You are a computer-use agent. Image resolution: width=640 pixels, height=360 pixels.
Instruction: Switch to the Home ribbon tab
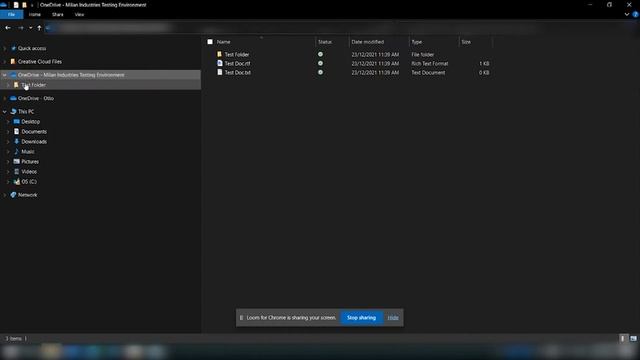[x=35, y=14]
